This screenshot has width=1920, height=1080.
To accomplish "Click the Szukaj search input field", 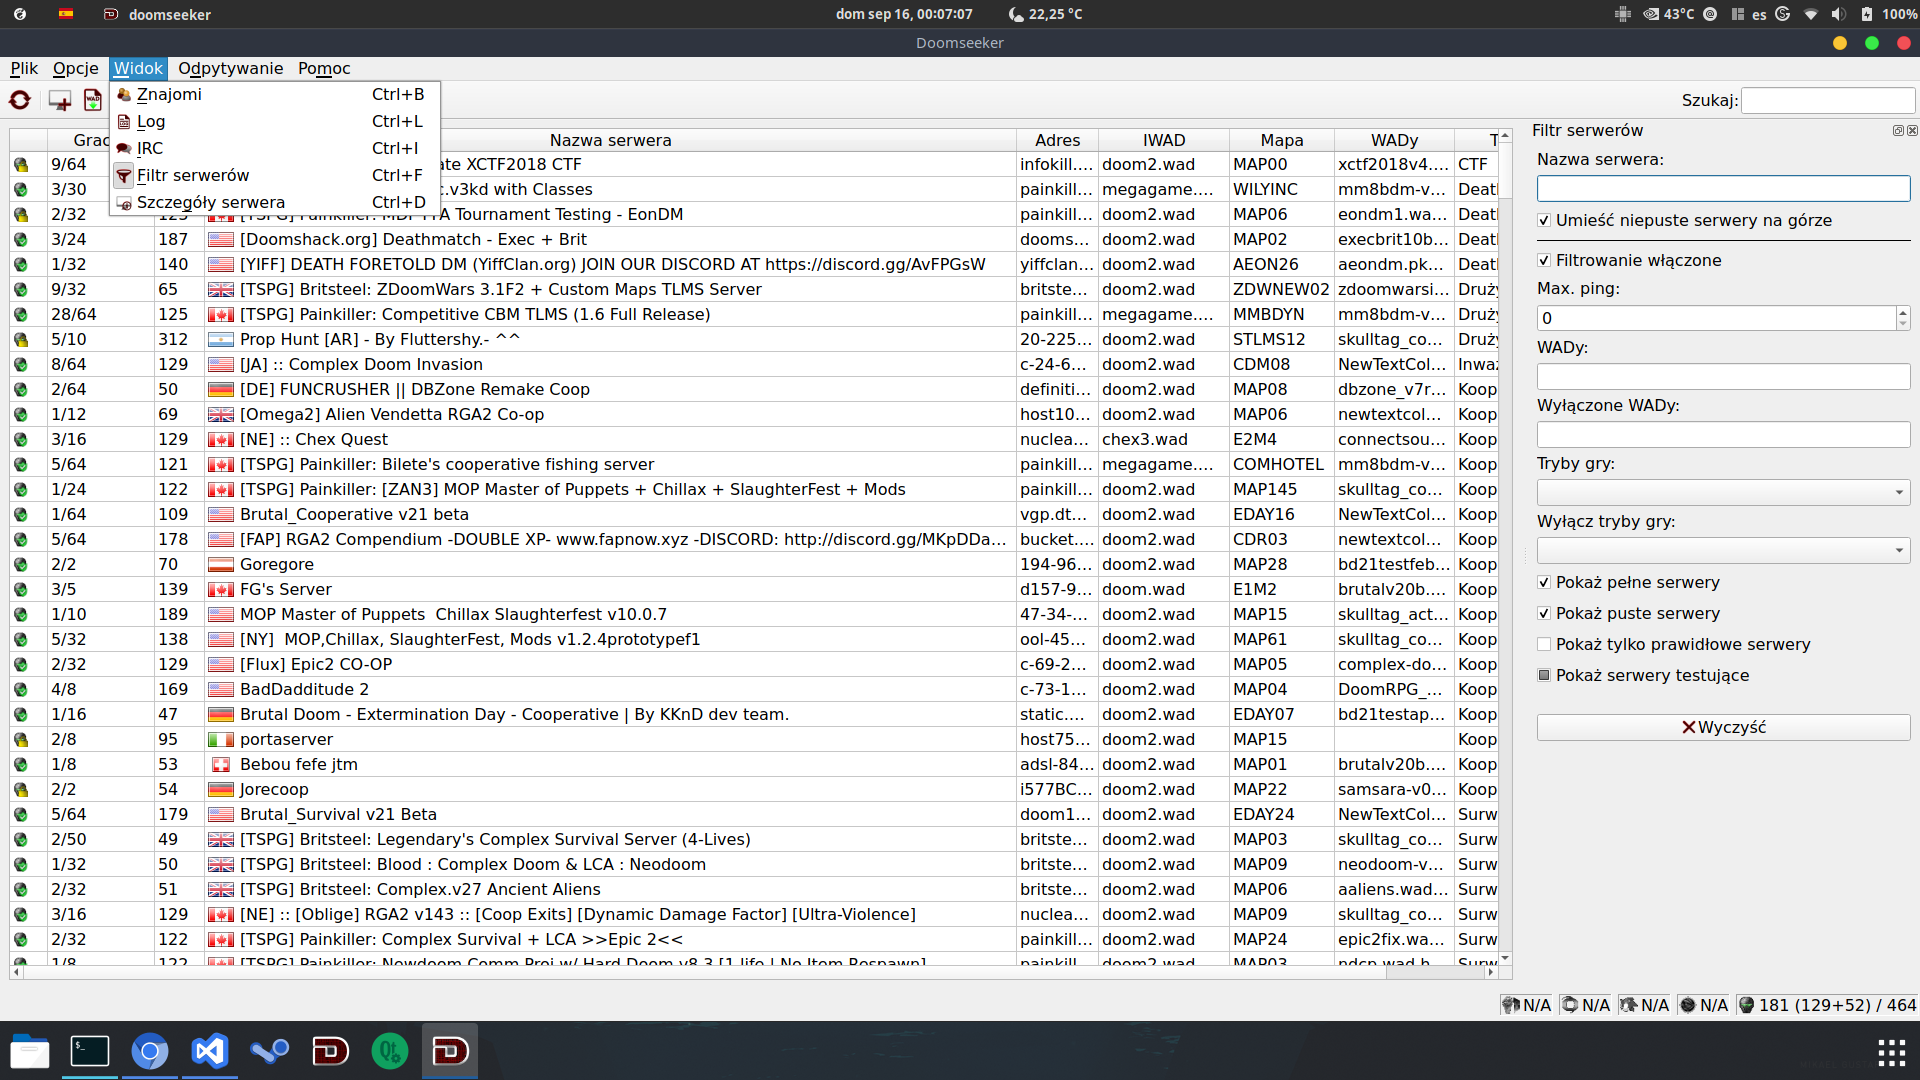I will (1827, 100).
